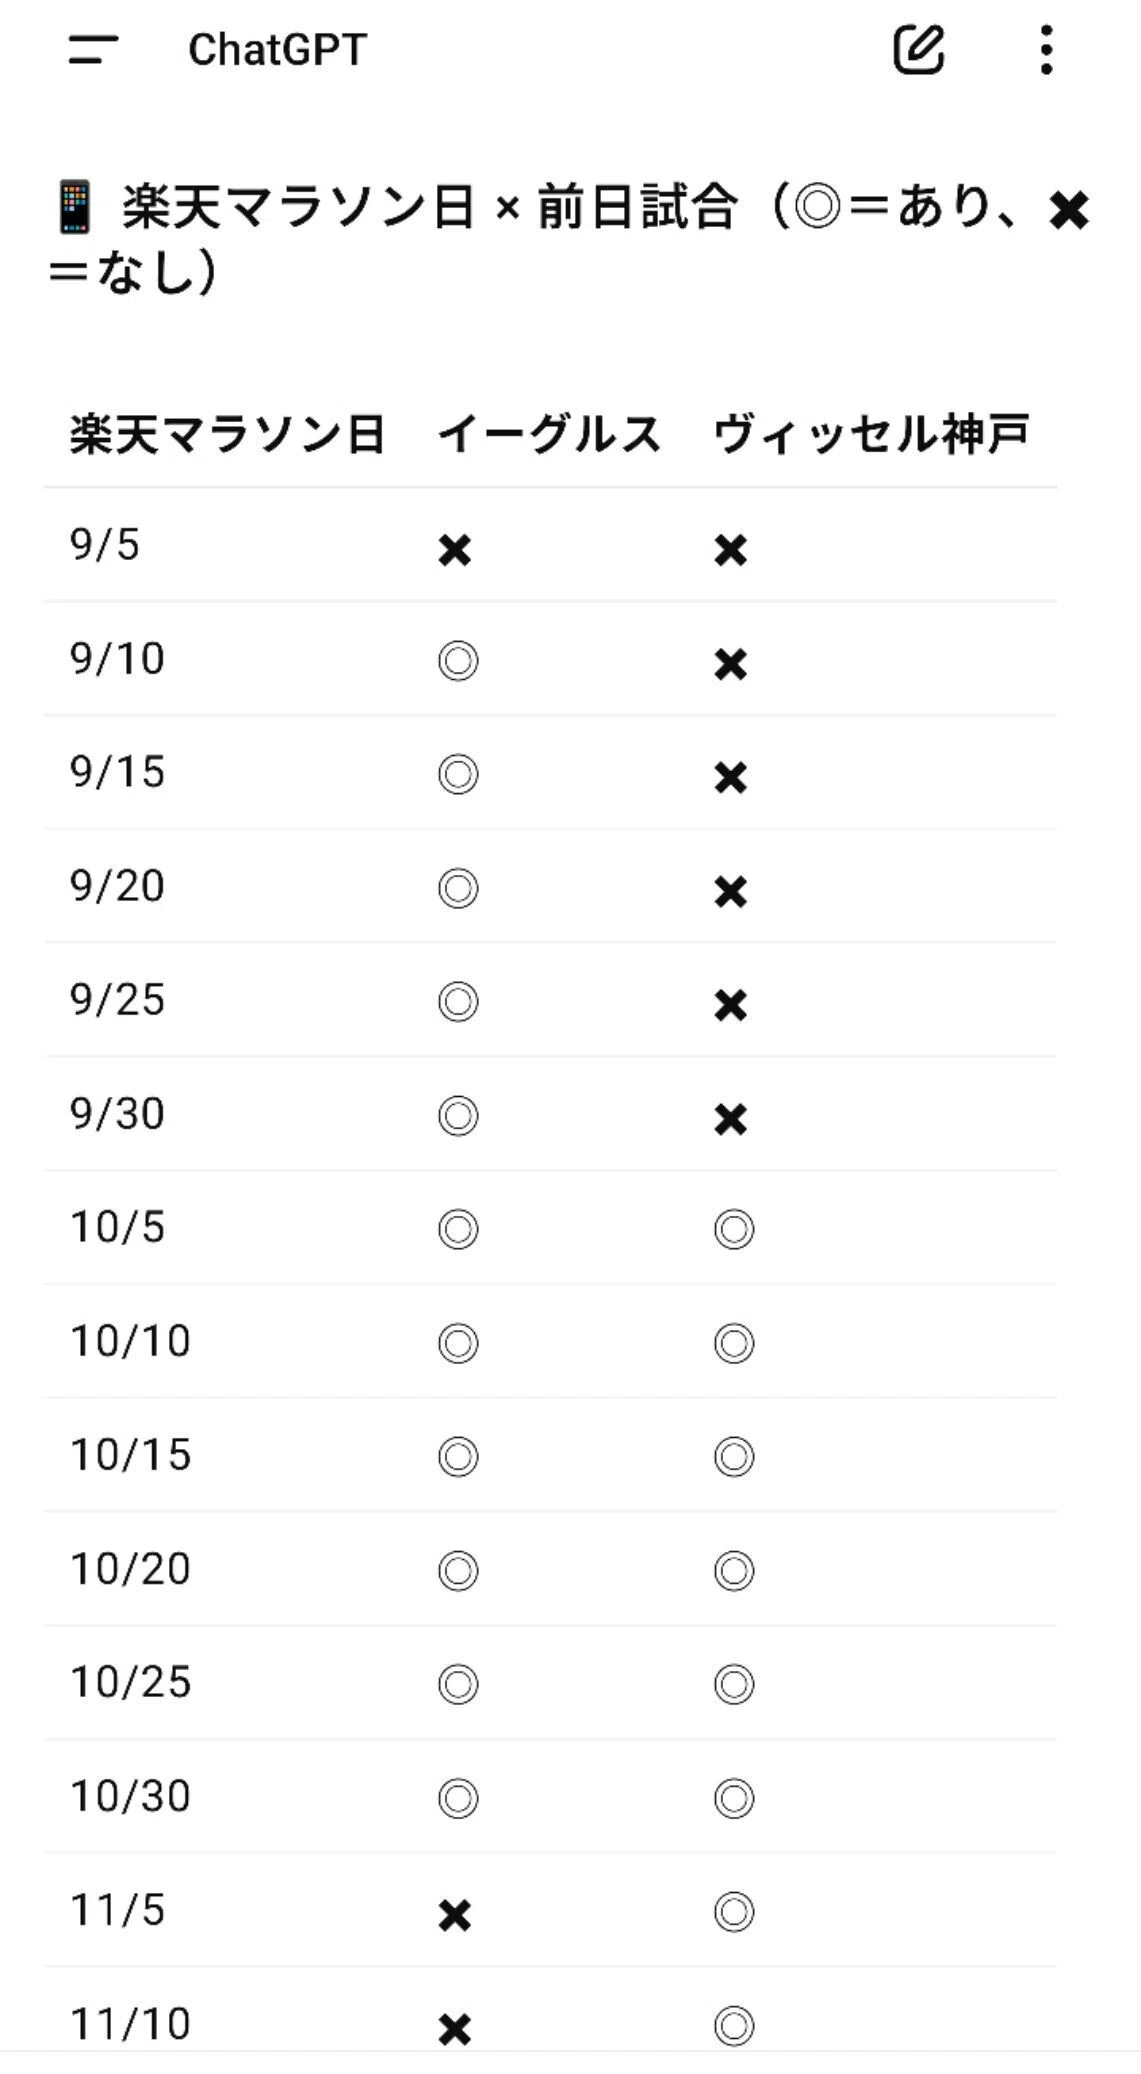Tap the 9/5 date cell

click(105, 545)
